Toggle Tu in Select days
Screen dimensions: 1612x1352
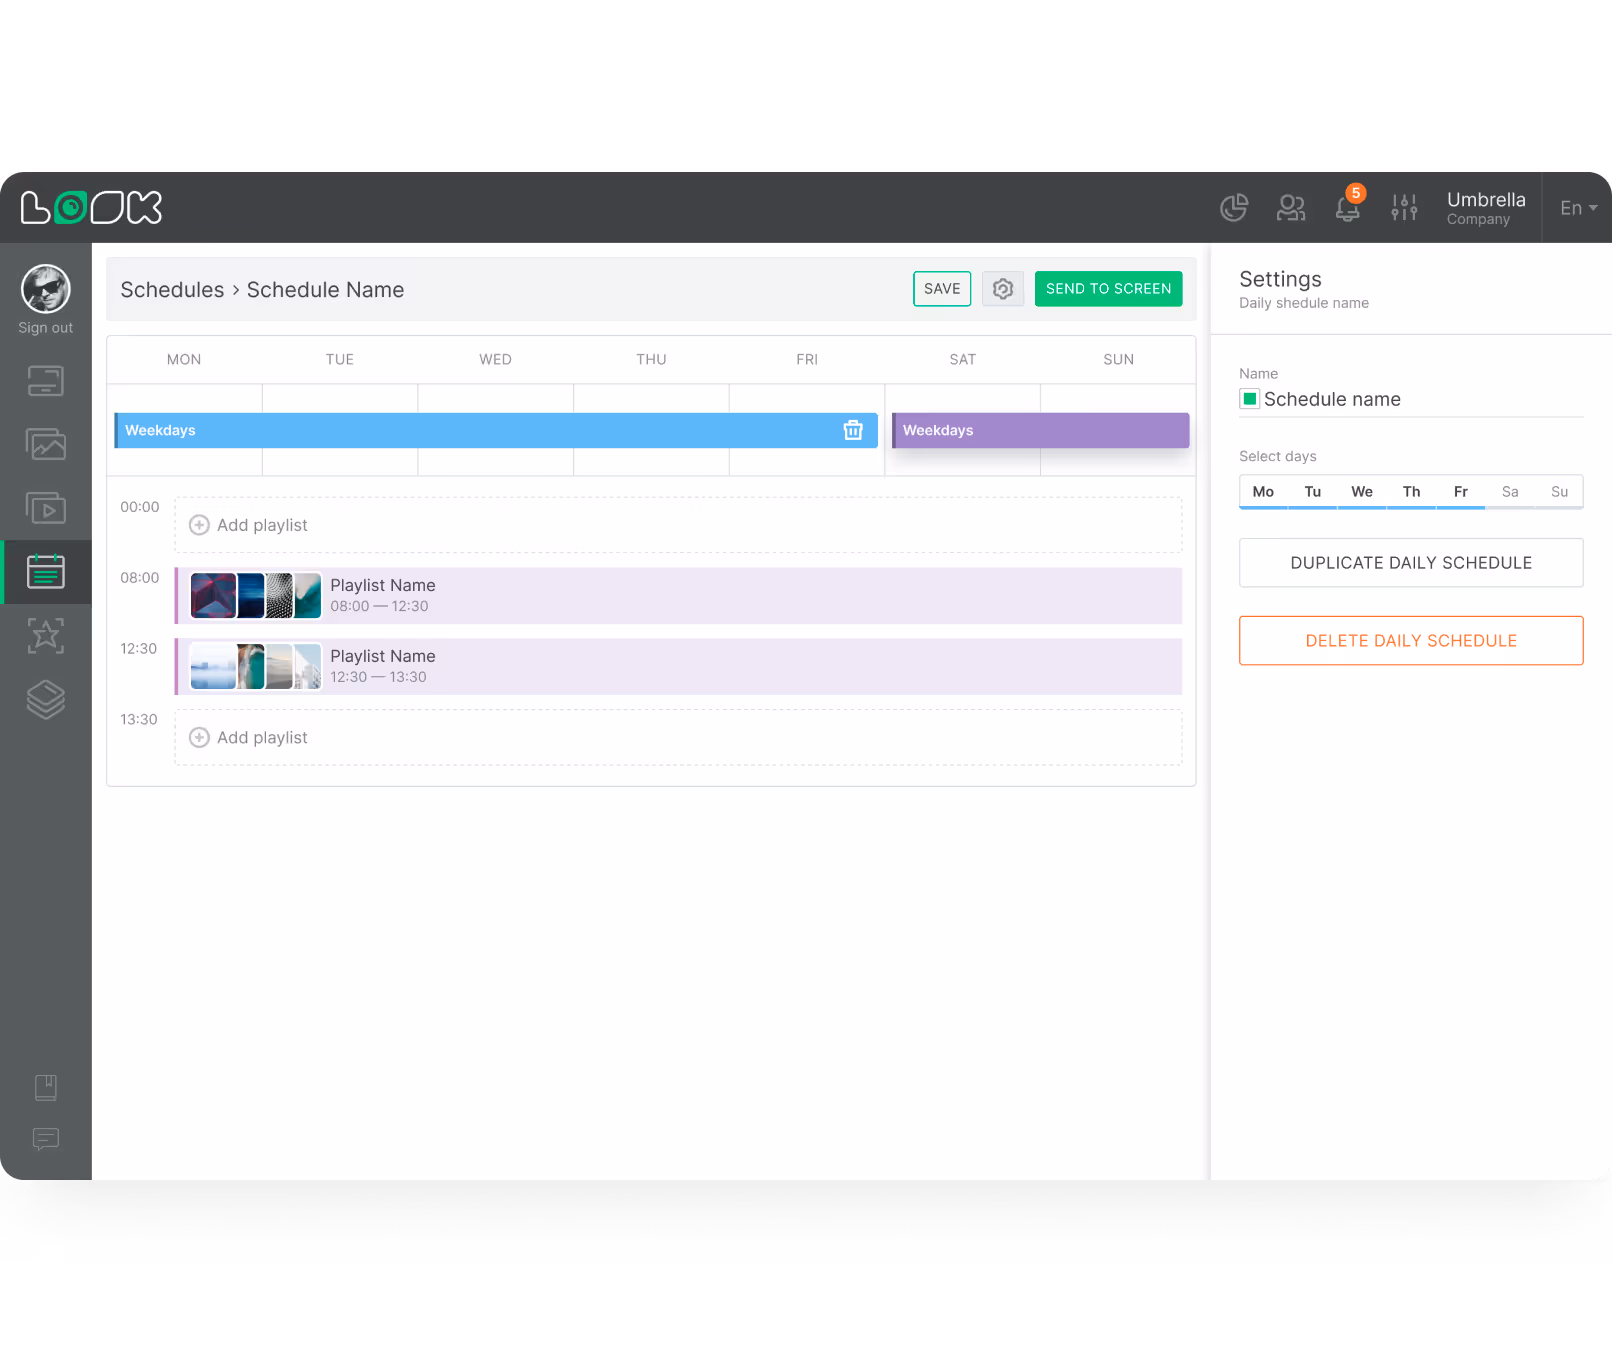[x=1313, y=491]
